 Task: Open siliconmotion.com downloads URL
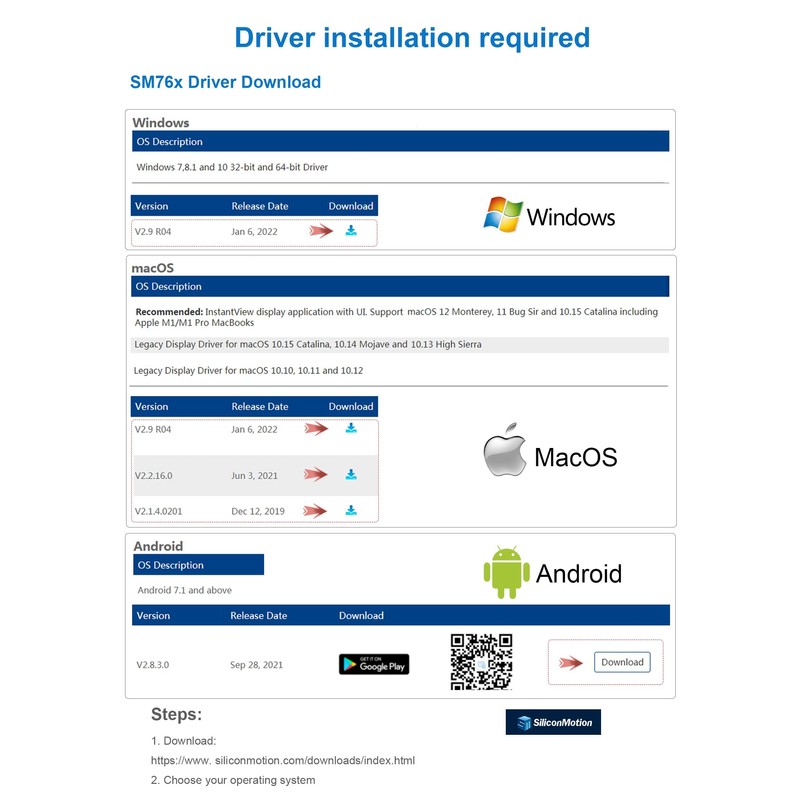[x=282, y=760]
